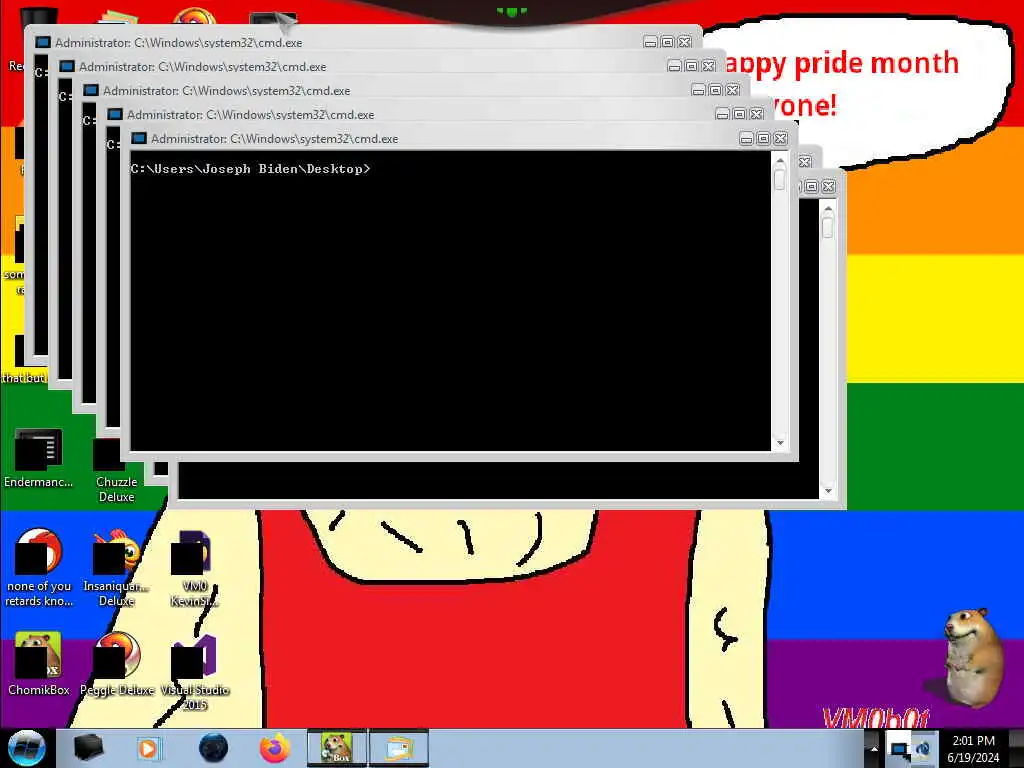
Task: Open the Insaniquarium Deluxe desktop shortcut
Action: click(x=116, y=567)
